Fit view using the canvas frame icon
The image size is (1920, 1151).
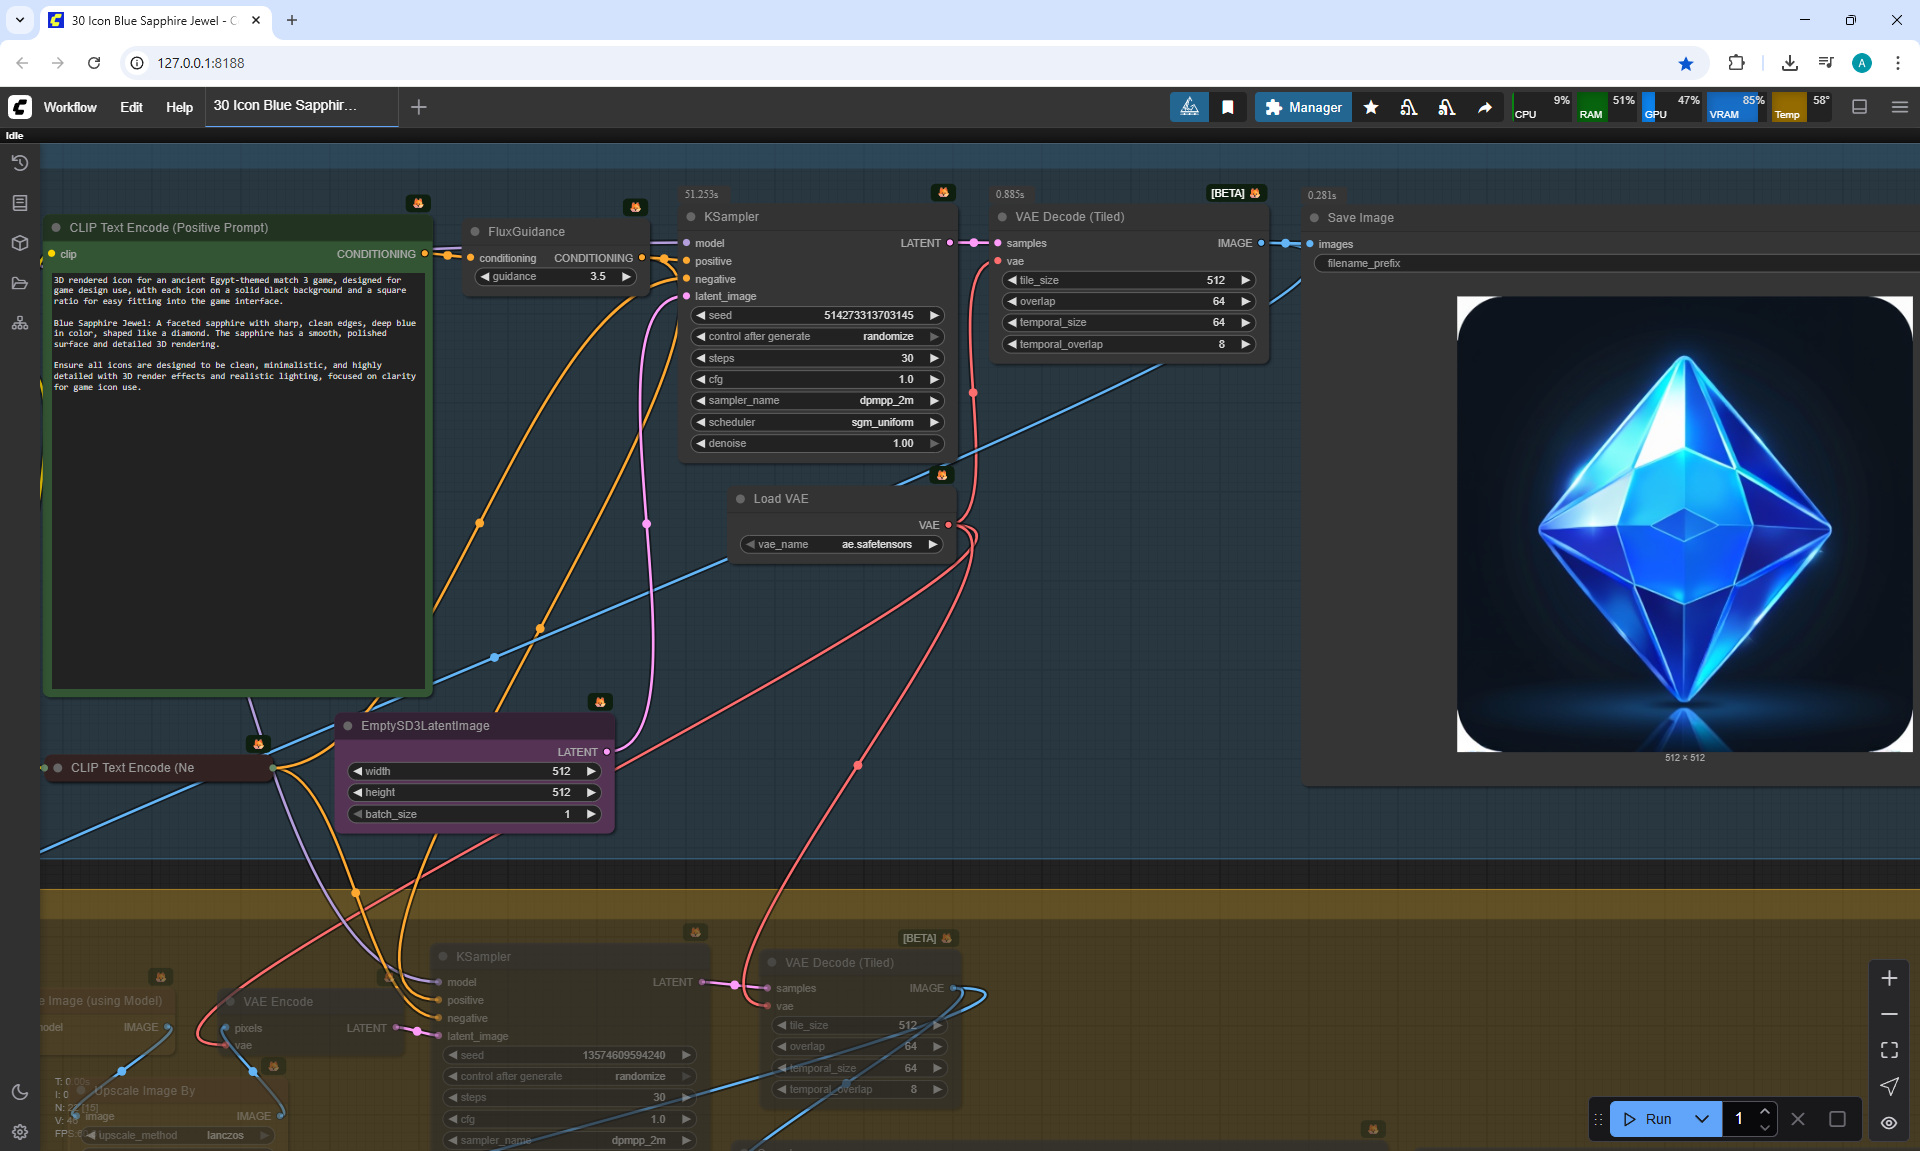click(x=1889, y=1050)
